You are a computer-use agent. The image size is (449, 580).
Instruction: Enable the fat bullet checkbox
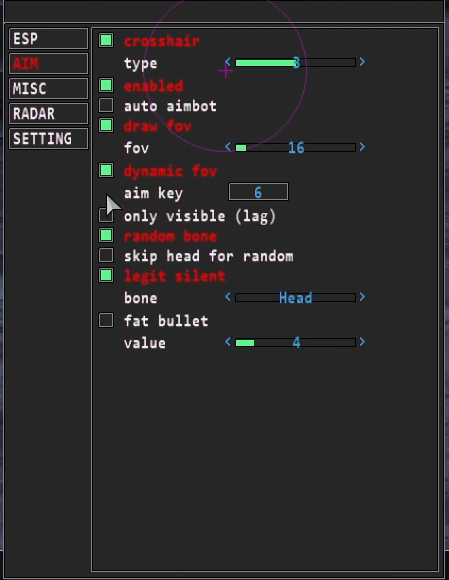pyautogui.click(x=106, y=320)
